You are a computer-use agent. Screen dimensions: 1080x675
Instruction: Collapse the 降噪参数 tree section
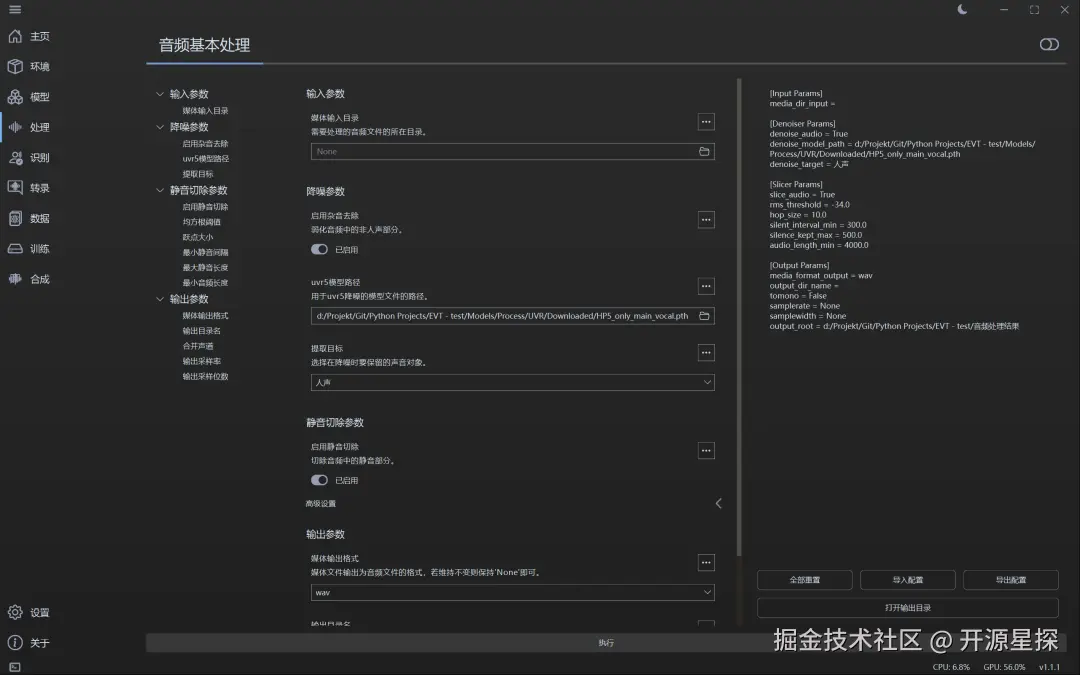click(x=160, y=127)
